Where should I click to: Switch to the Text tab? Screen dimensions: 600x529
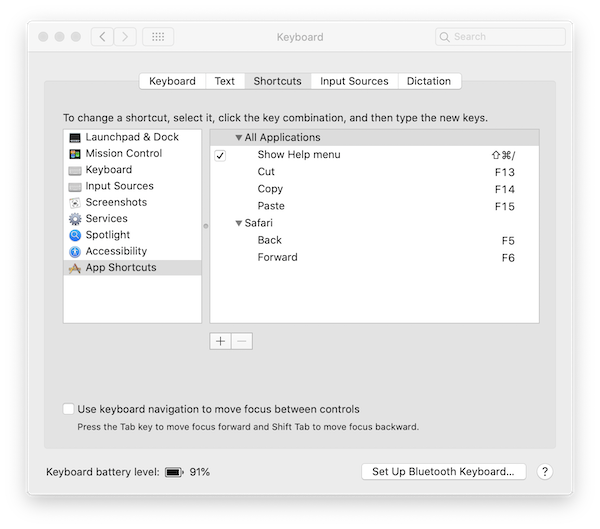(x=225, y=81)
